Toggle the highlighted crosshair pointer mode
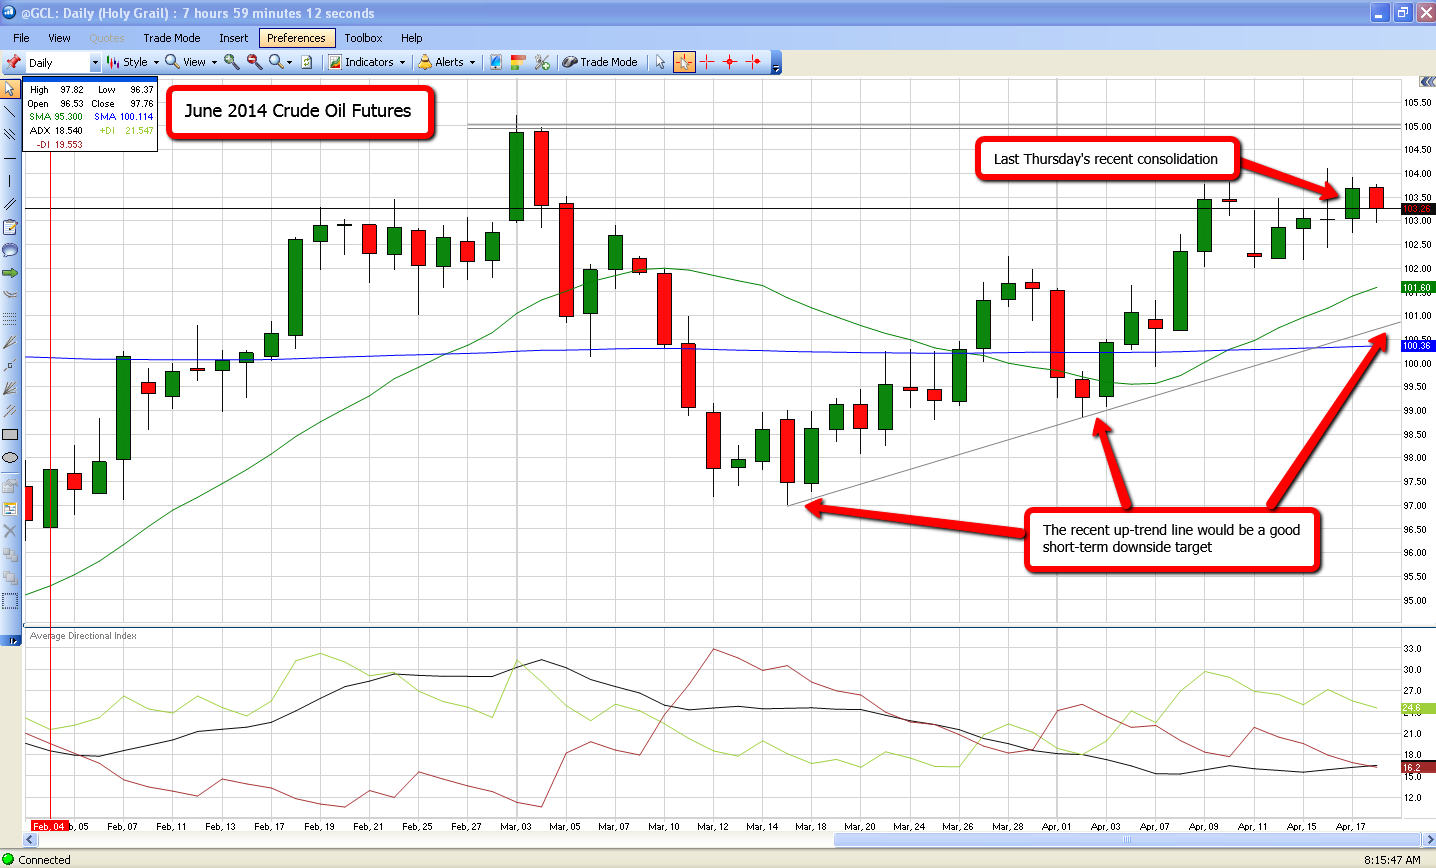Screen dimensions: 1436x868 (684, 62)
